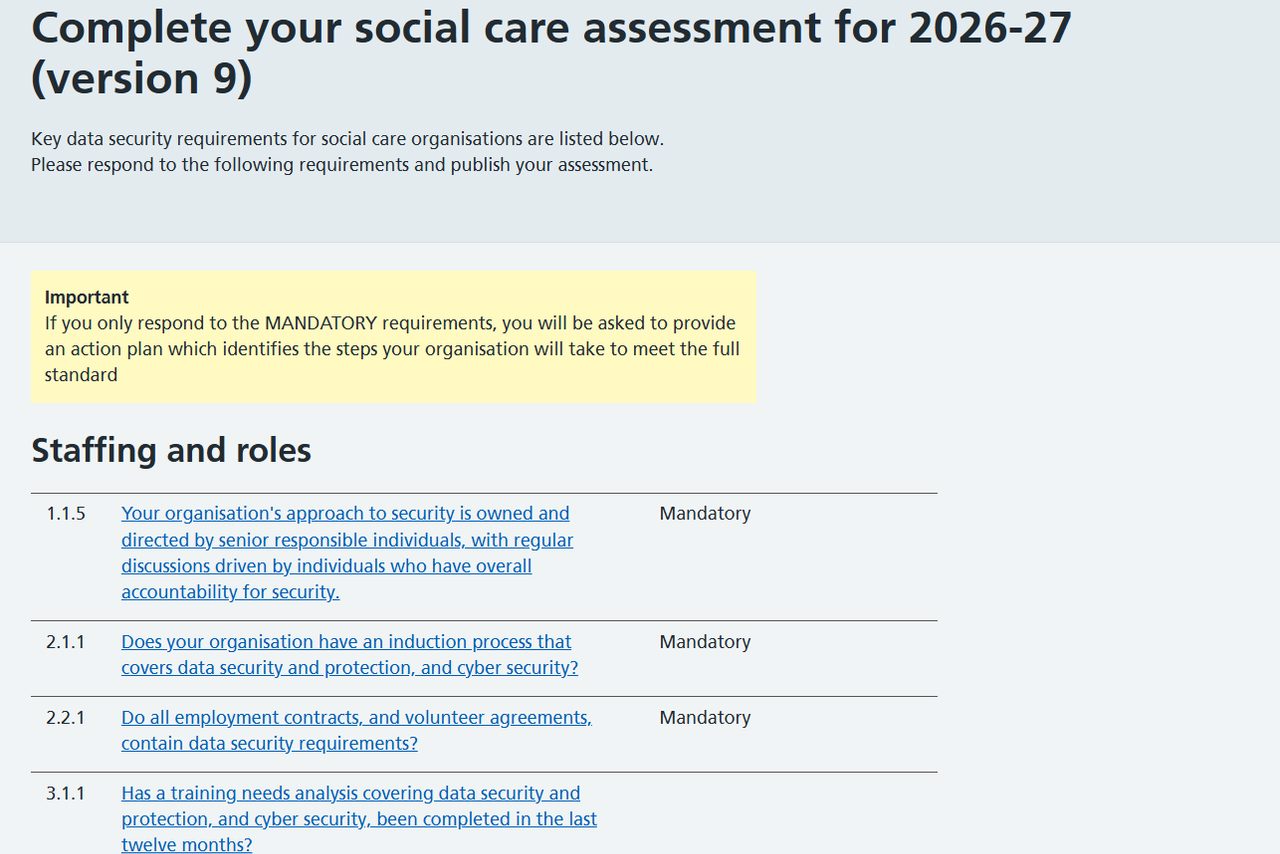Click capitalised MANDATORY word in yellow notice
Screen dimensions: 1280x854
pyautogui.click(x=321, y=323)
